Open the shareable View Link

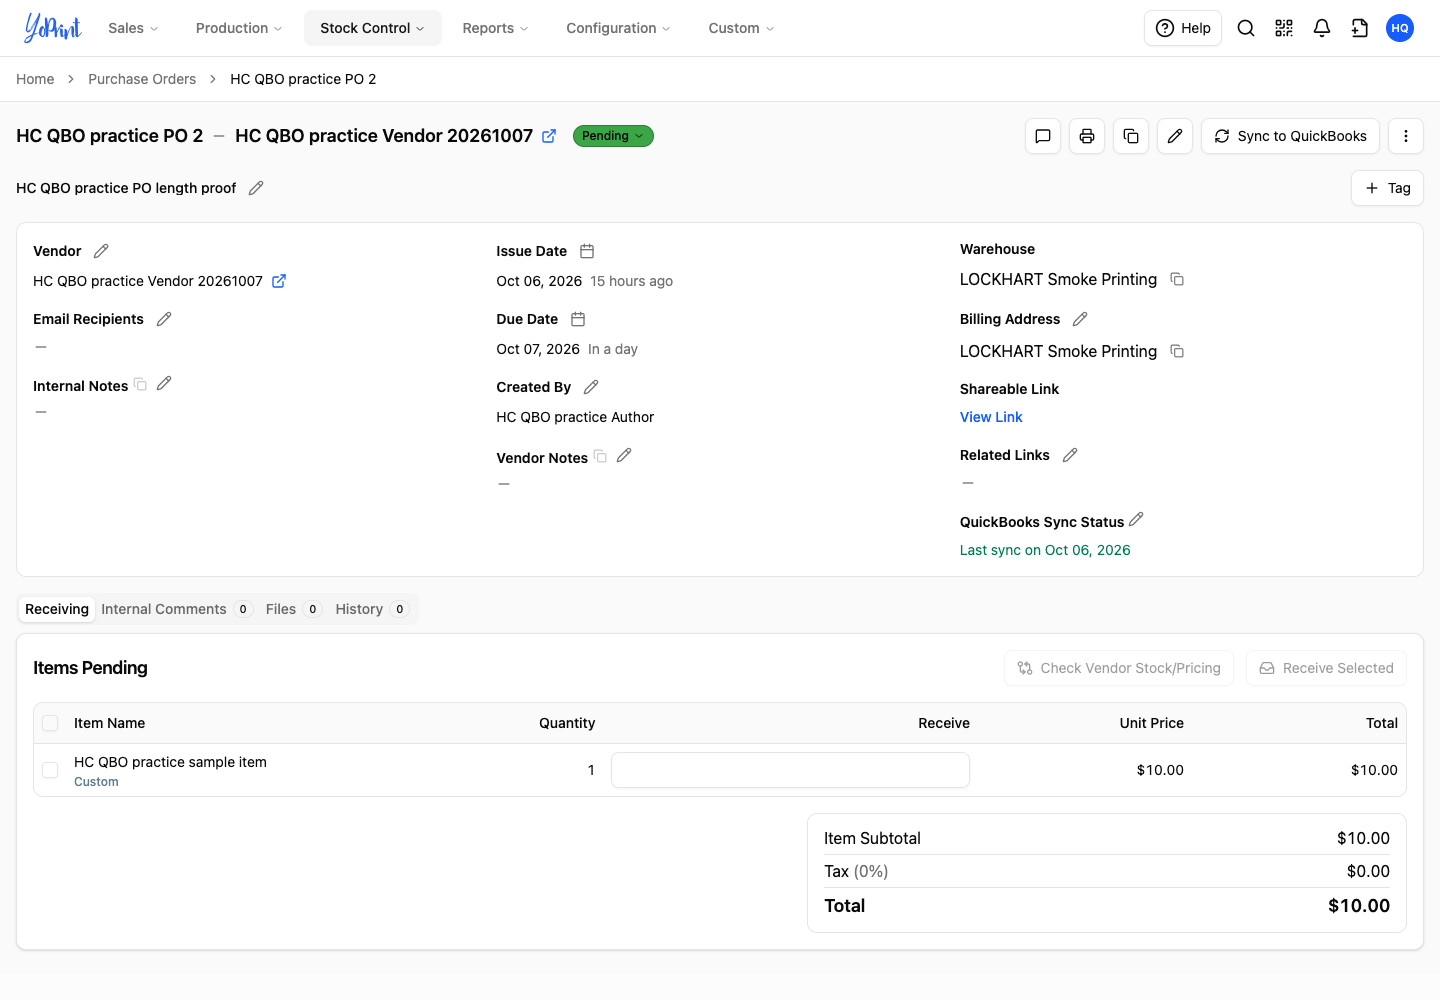point(991,417)
